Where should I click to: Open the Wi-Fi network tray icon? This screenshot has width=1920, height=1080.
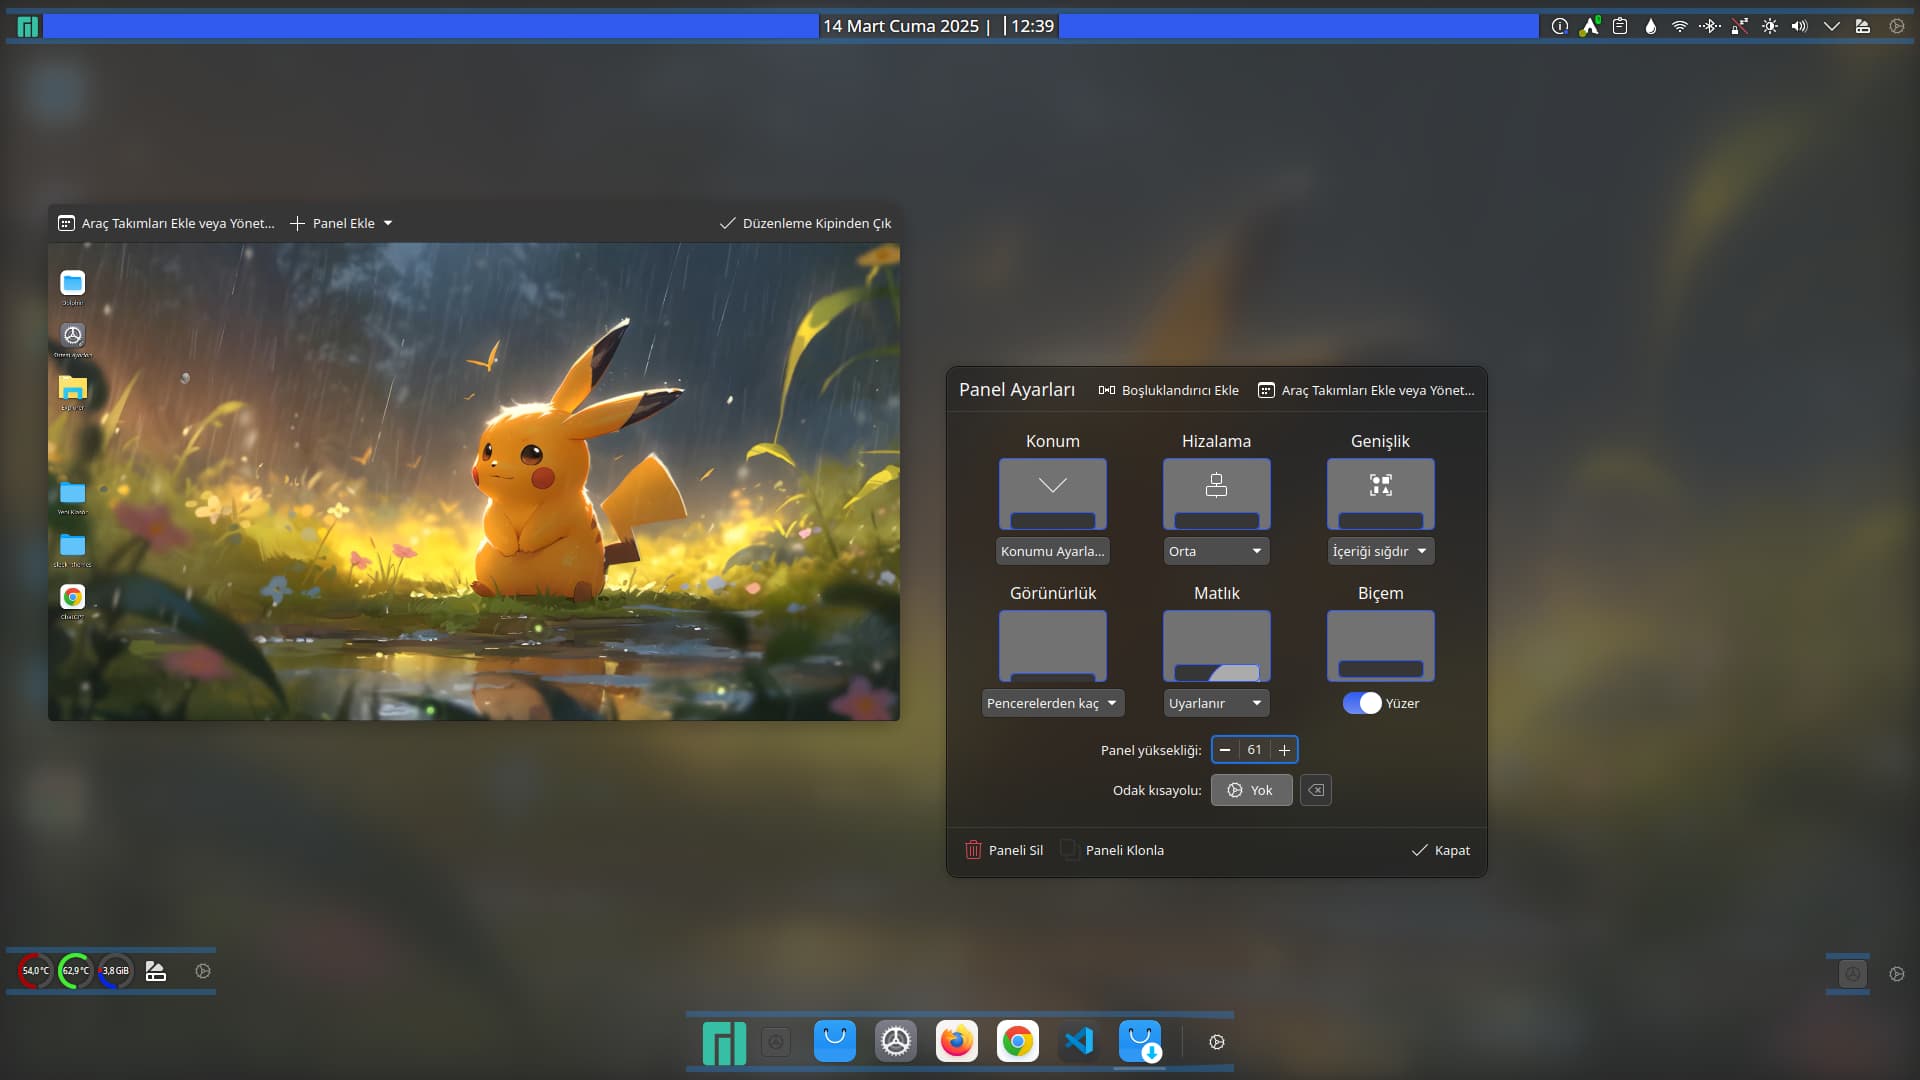point(1680,26)
